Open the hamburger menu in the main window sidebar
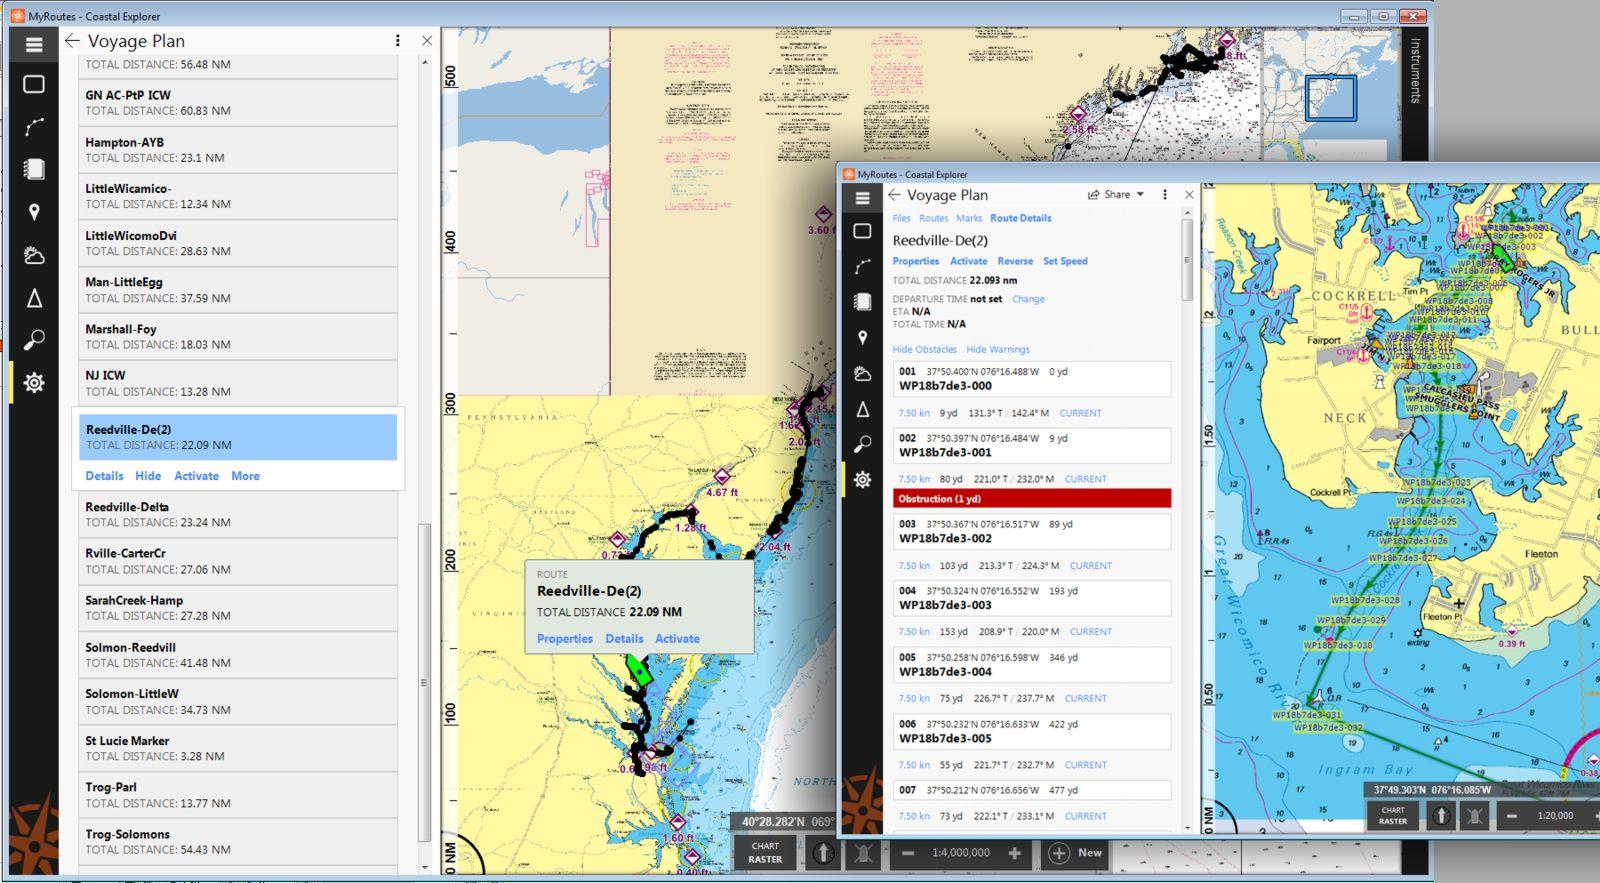This screenshot has width=1600, height=883. point(34,44)
